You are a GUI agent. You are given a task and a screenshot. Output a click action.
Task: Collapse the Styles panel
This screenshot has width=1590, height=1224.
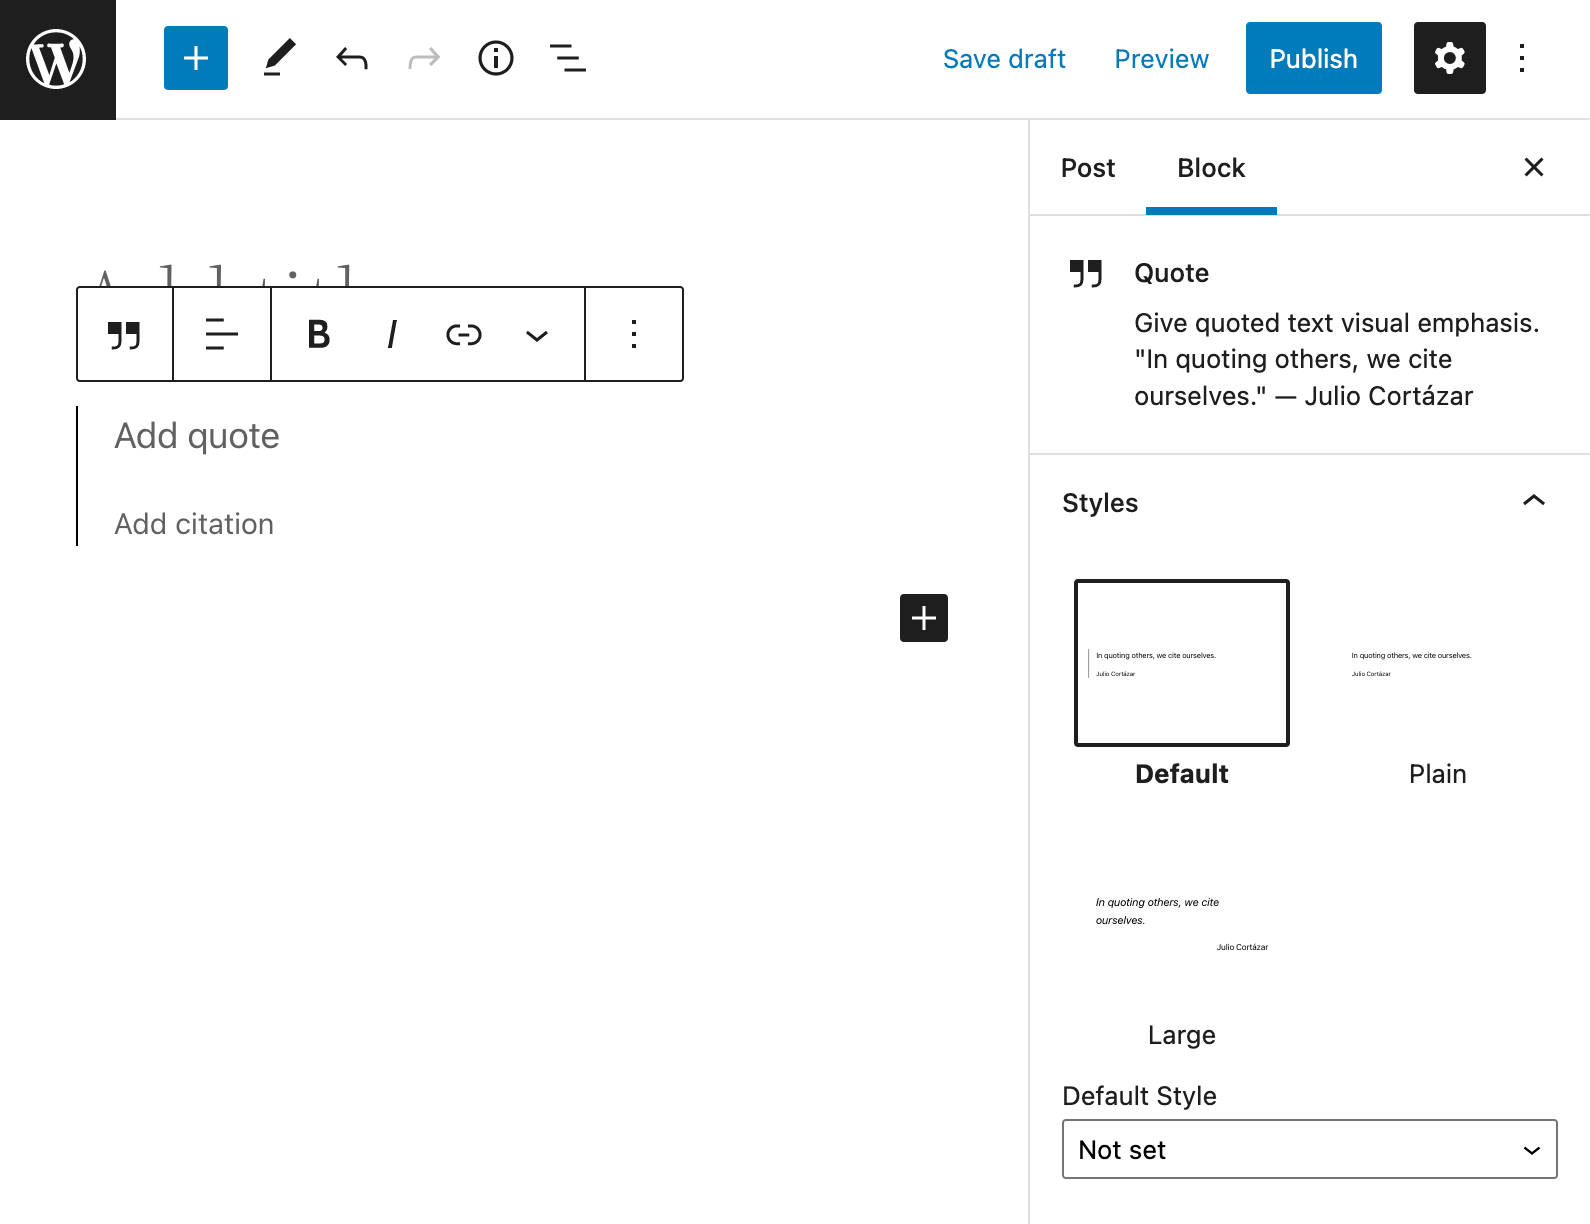(1533, 501)
